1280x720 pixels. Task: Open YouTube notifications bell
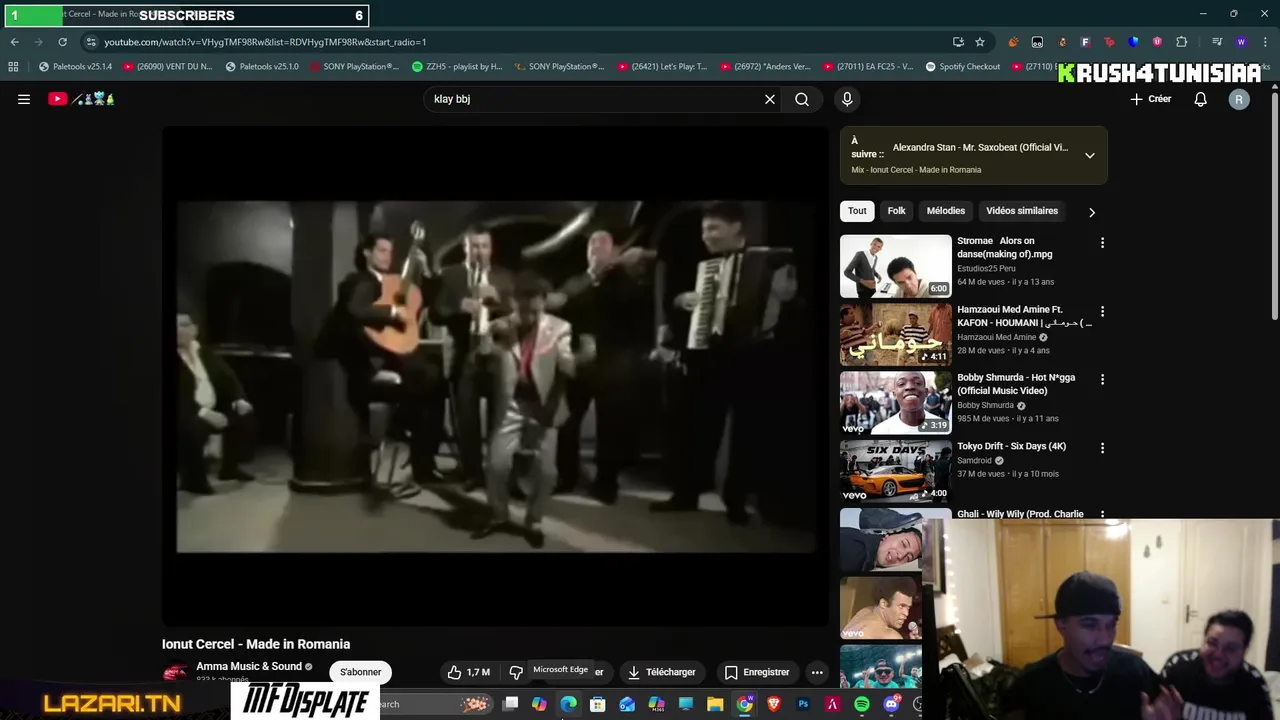pyautogui.click(x=1201, y=99)
